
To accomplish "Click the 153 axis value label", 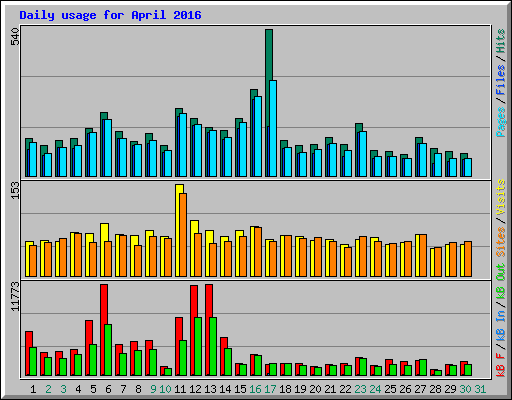I will (x=15, y=191).
